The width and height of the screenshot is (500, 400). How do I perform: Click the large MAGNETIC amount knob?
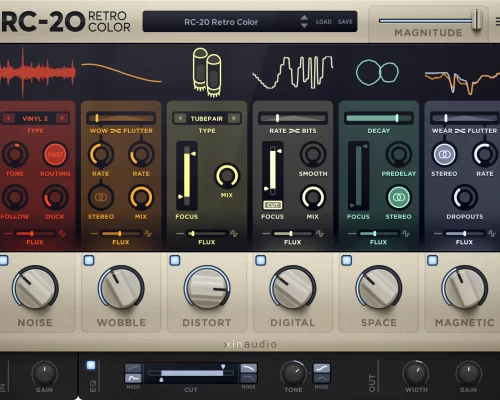(465, 287)
